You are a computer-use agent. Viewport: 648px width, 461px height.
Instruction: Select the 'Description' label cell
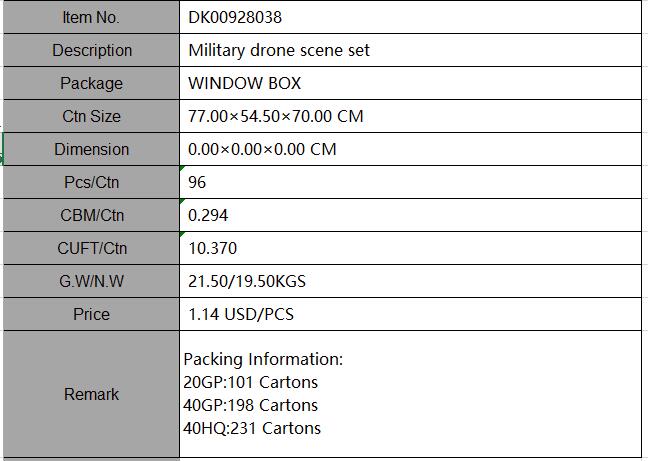pos(91,50)
